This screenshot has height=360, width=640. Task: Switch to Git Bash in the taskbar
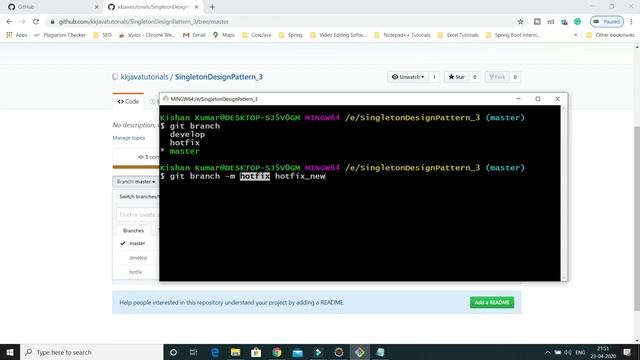click(360, 352)
